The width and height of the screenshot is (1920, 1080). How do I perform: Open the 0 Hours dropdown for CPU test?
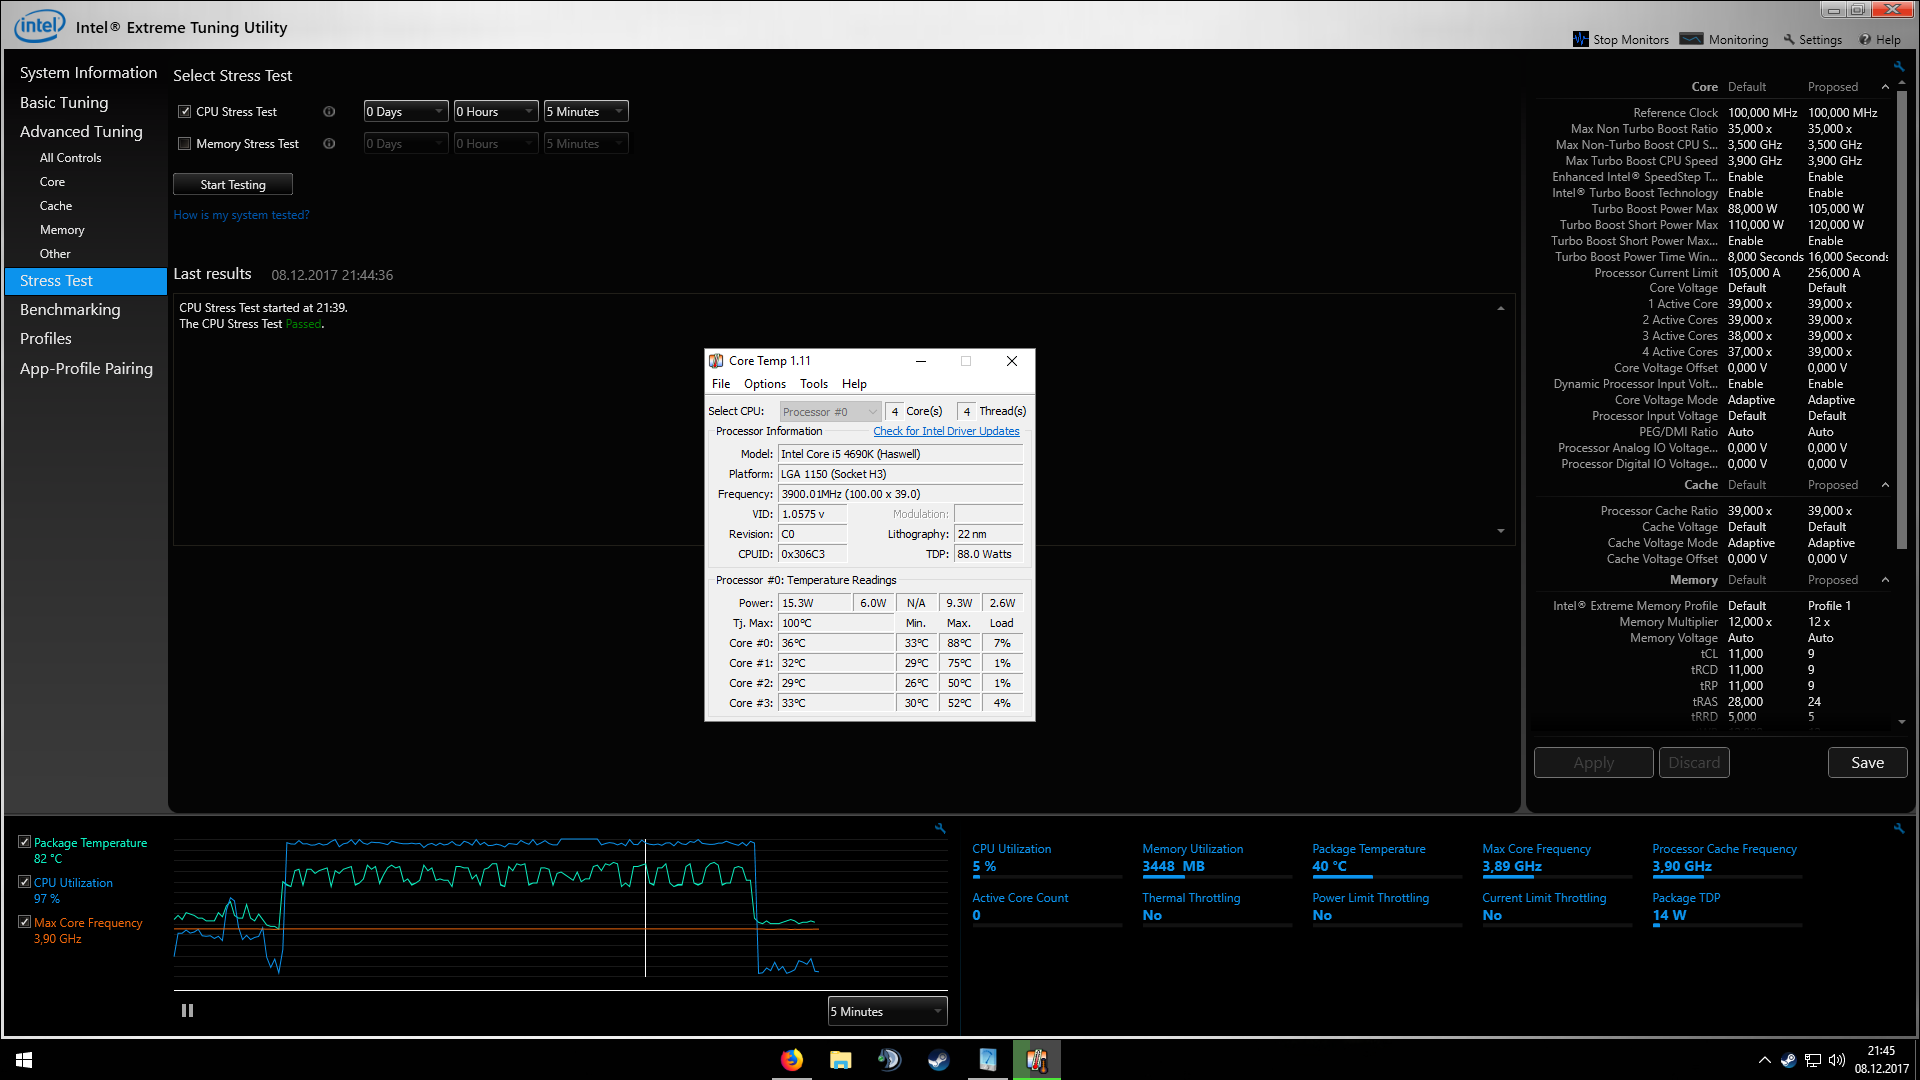[x=496, y=112]
